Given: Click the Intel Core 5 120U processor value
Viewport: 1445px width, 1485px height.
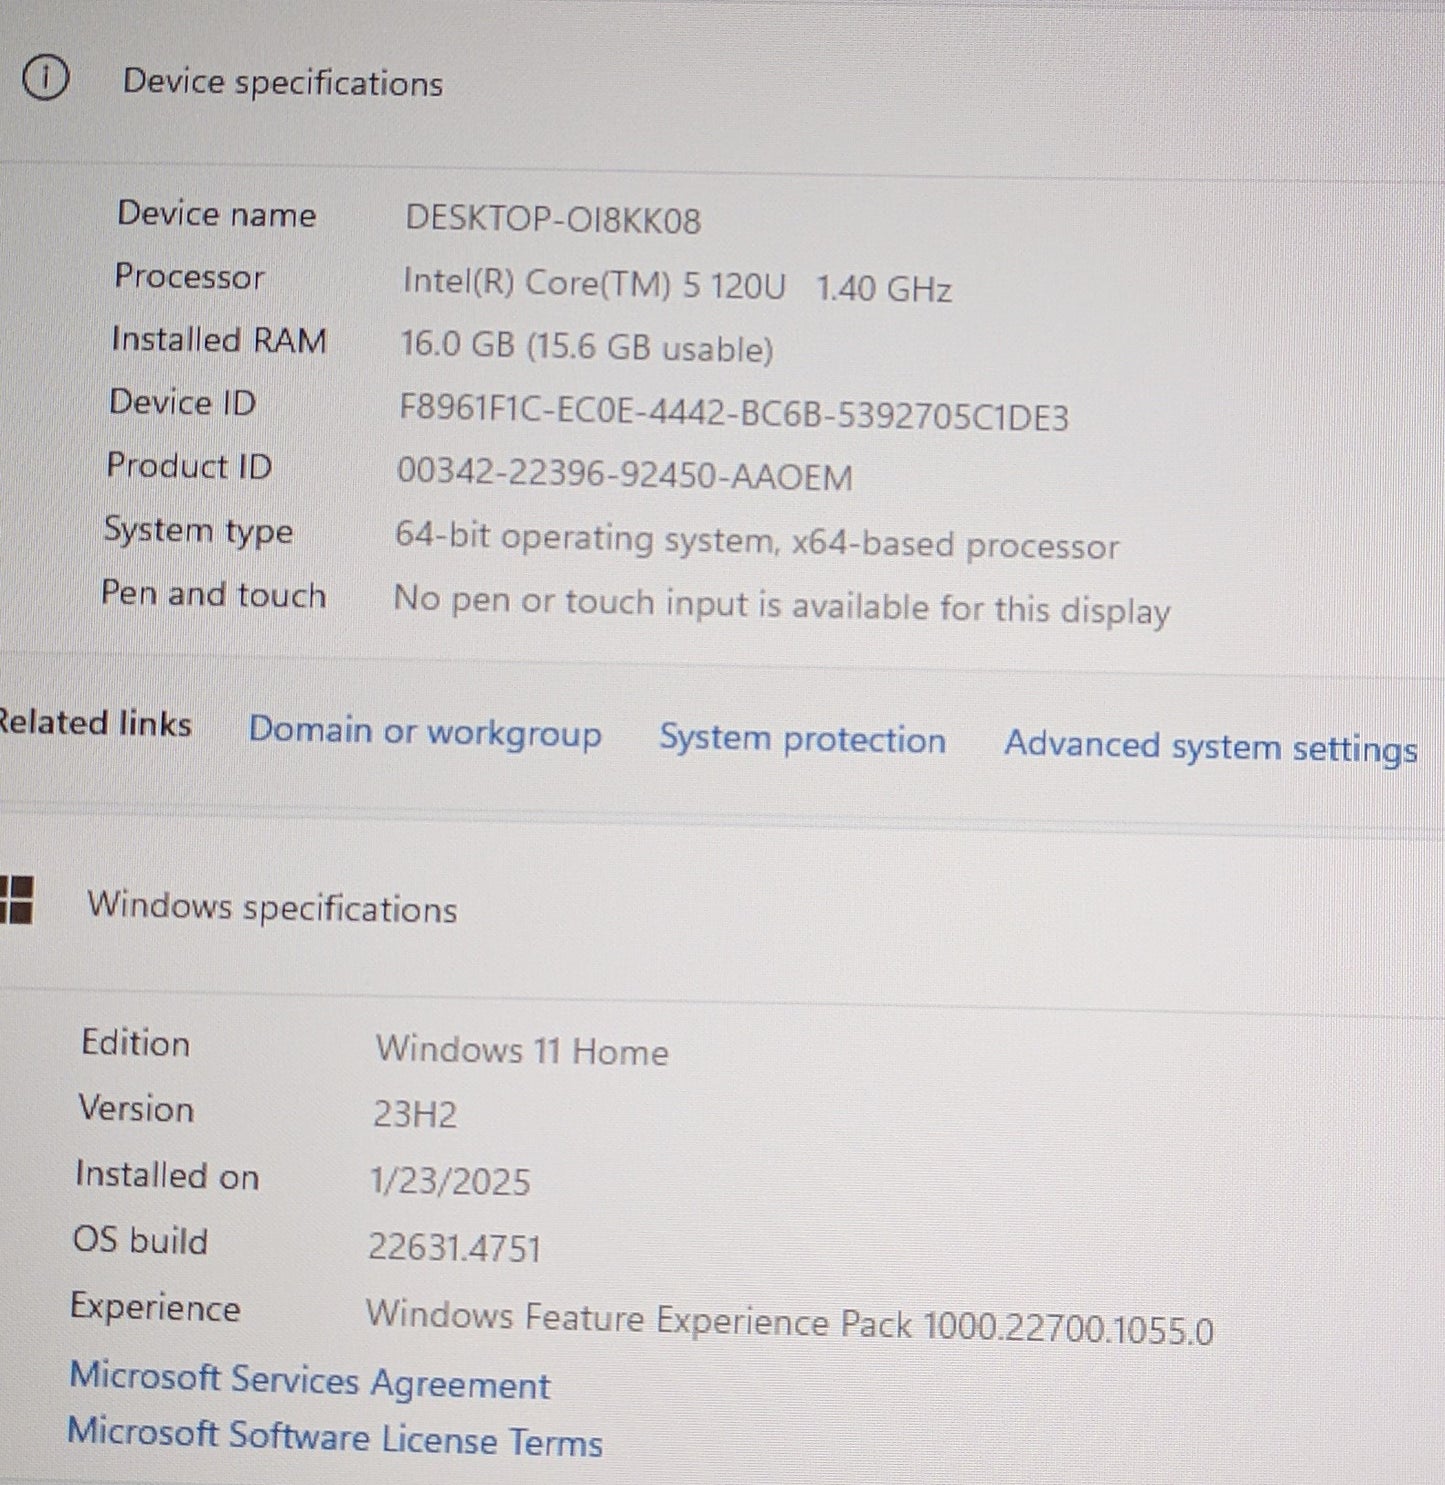Looking at the screenshot, I should point(676,286).
